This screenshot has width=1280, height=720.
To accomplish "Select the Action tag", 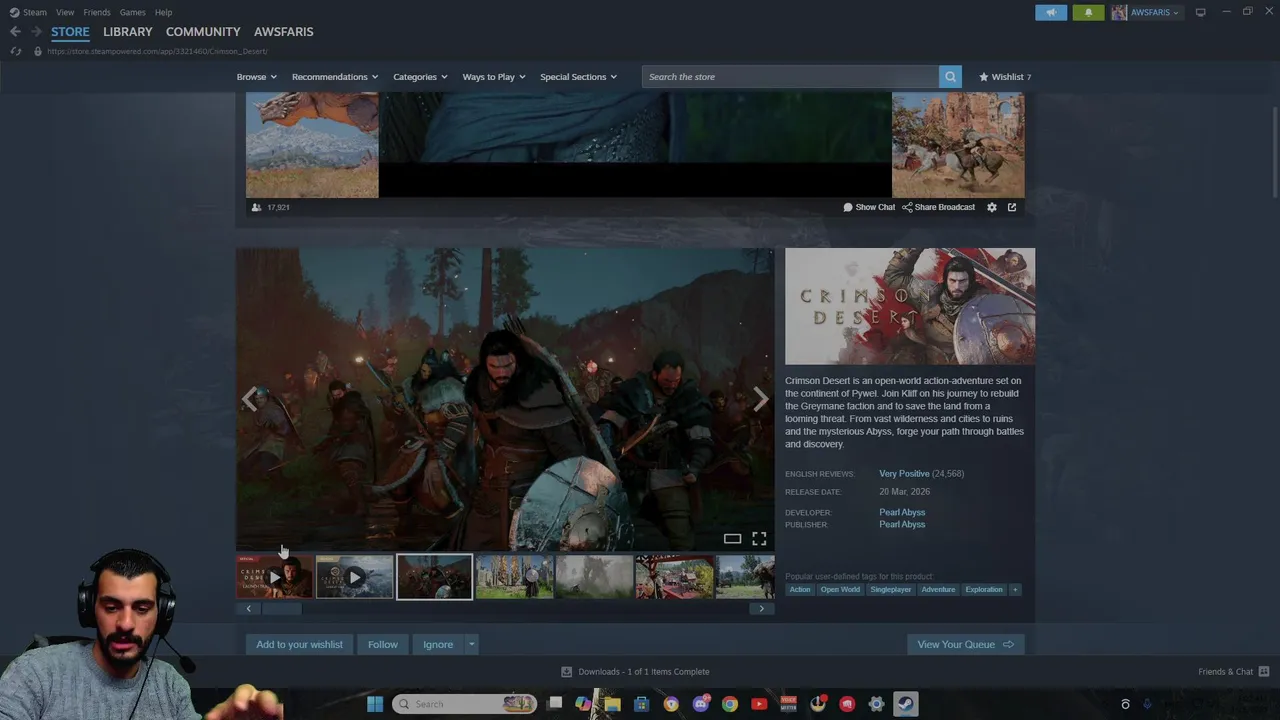I will (800, 590).
